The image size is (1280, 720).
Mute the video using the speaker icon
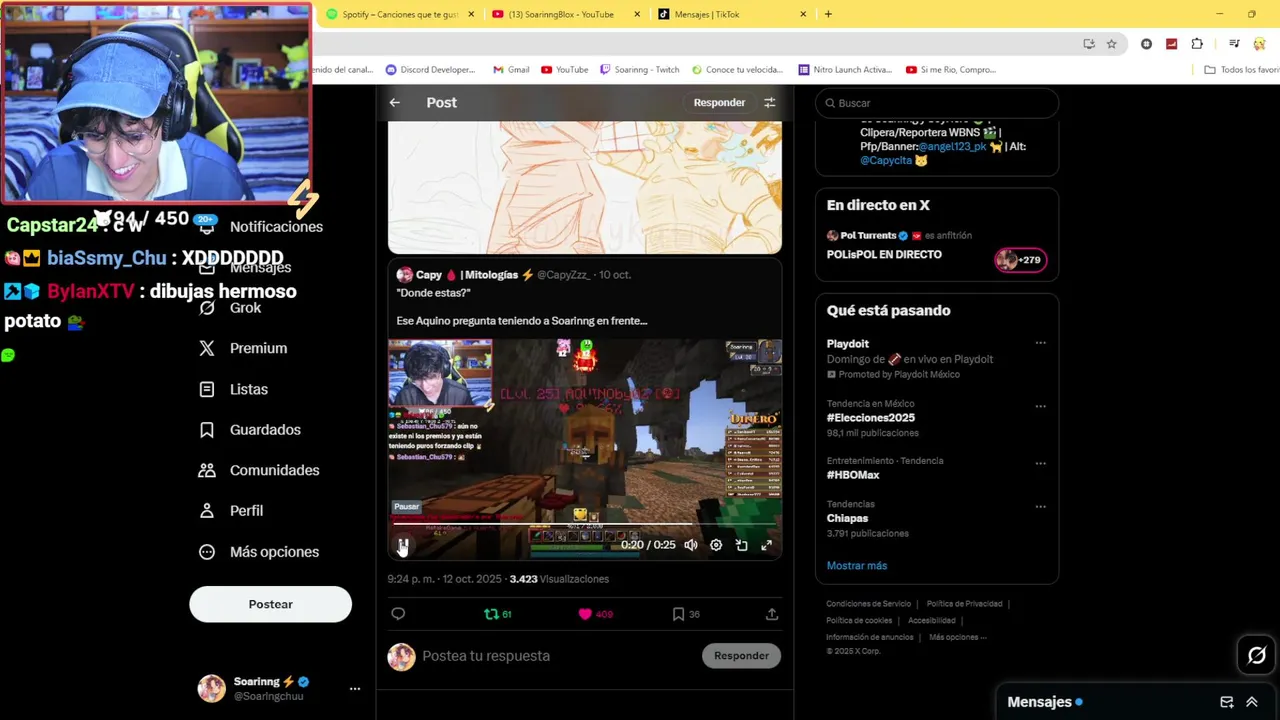point(690,545)
